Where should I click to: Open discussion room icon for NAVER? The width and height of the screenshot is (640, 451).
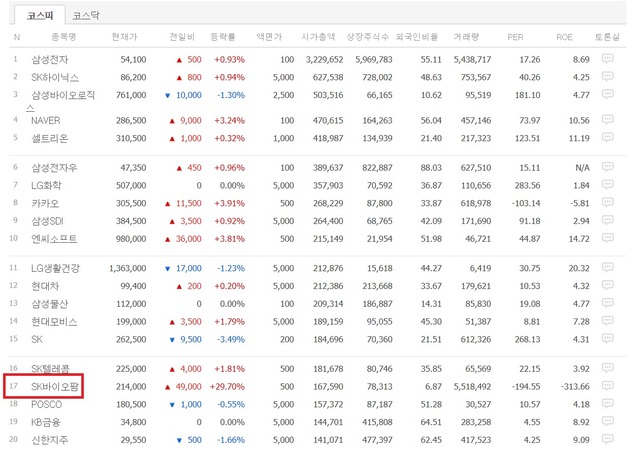click(607, 120)
